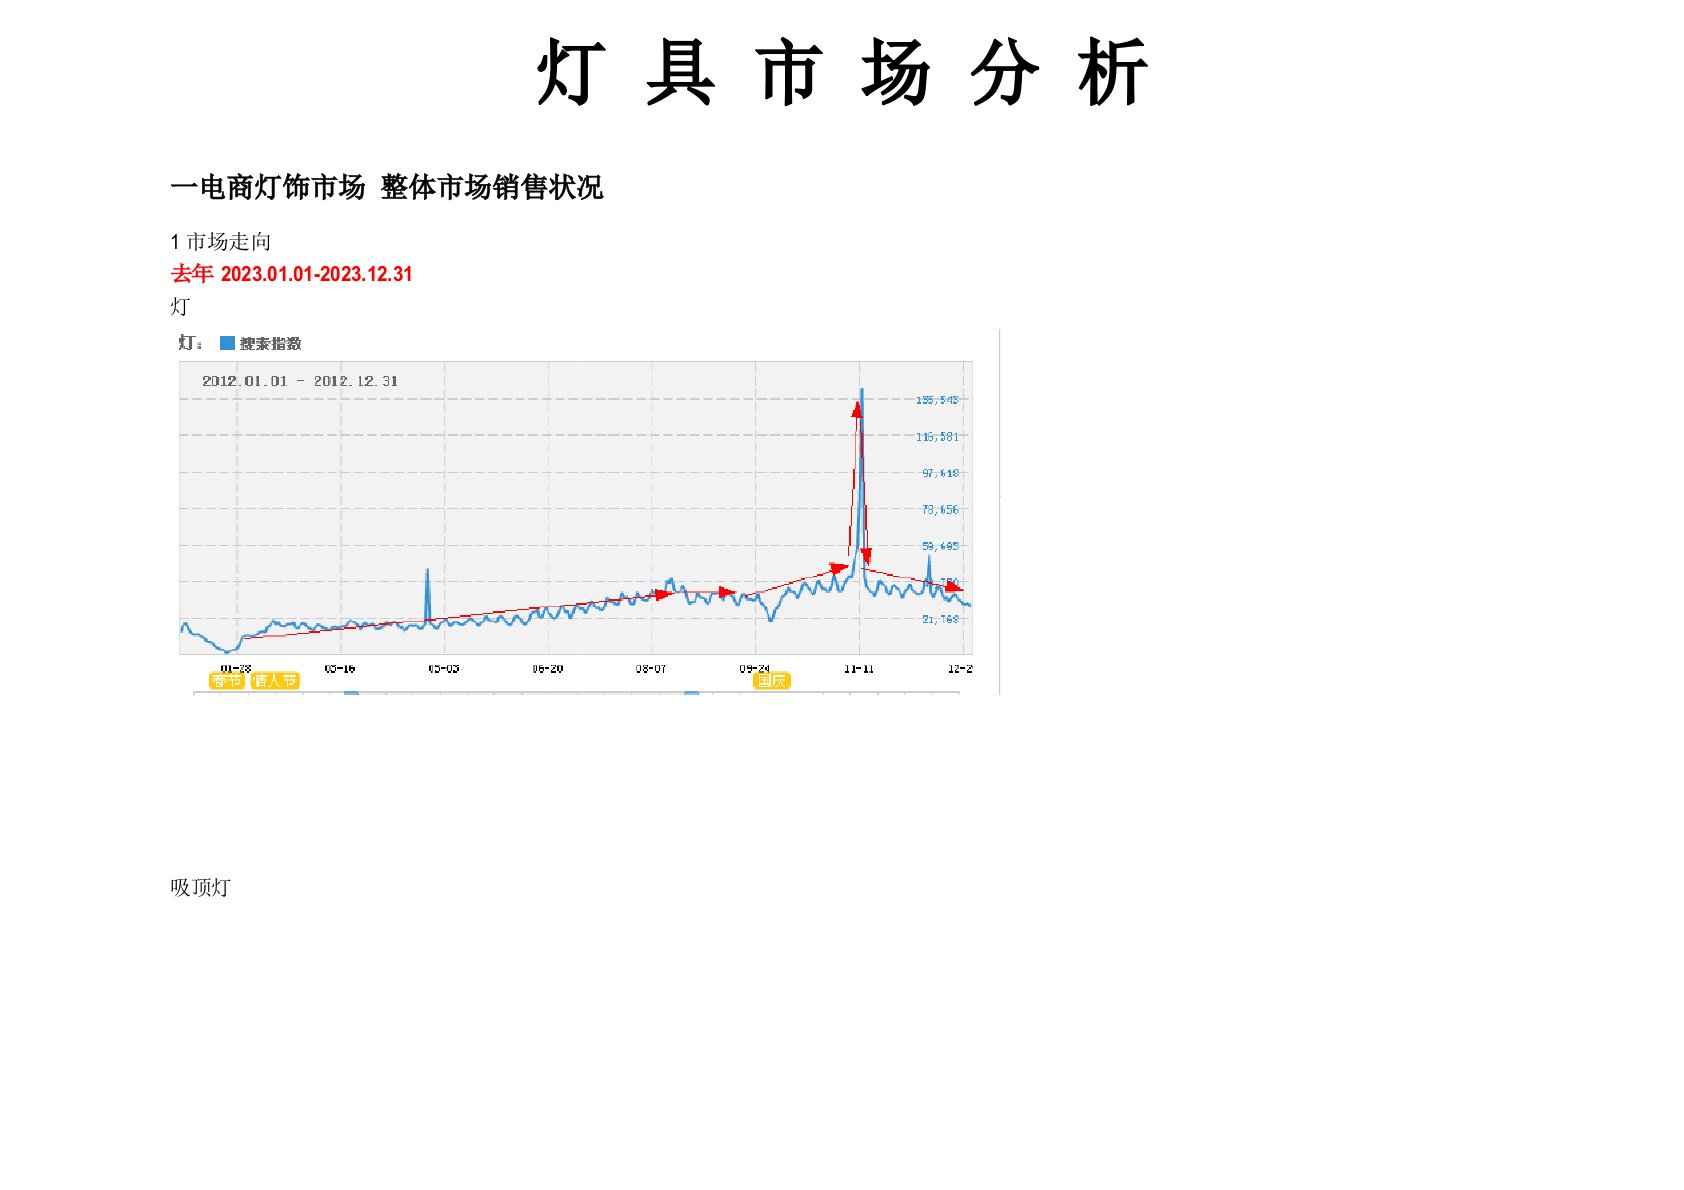Image resolution: width=1684 pixels, height=1190 pixels.
Task: Click the line '1 市场走向'
Action: pos(221,241)
